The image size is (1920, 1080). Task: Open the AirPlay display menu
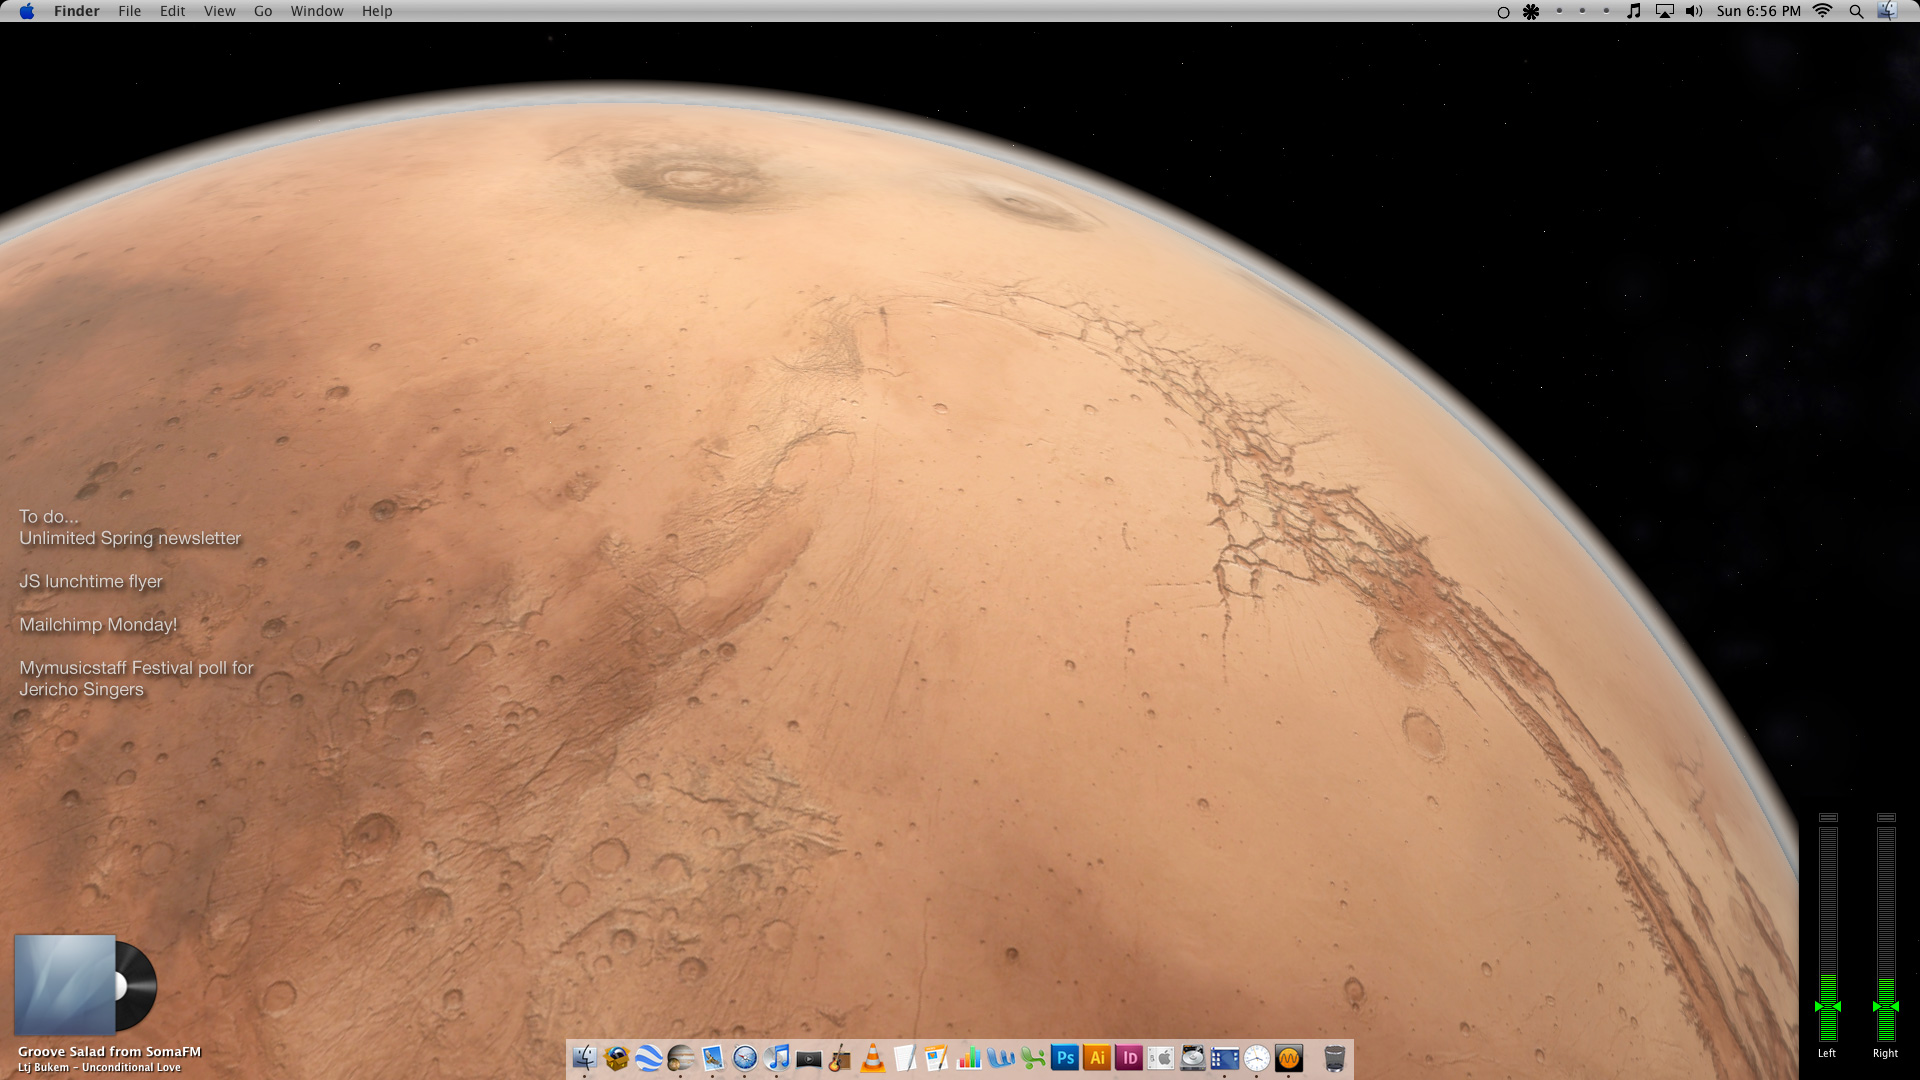pyautogui.click(x=1664, y=11)
